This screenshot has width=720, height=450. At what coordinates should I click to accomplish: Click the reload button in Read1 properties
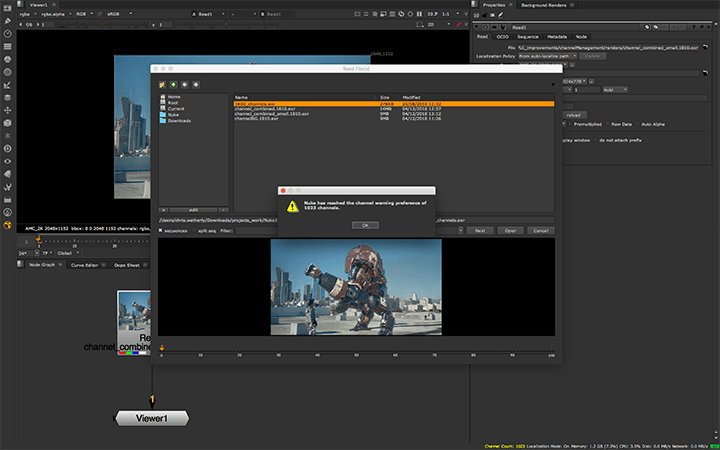573,115
